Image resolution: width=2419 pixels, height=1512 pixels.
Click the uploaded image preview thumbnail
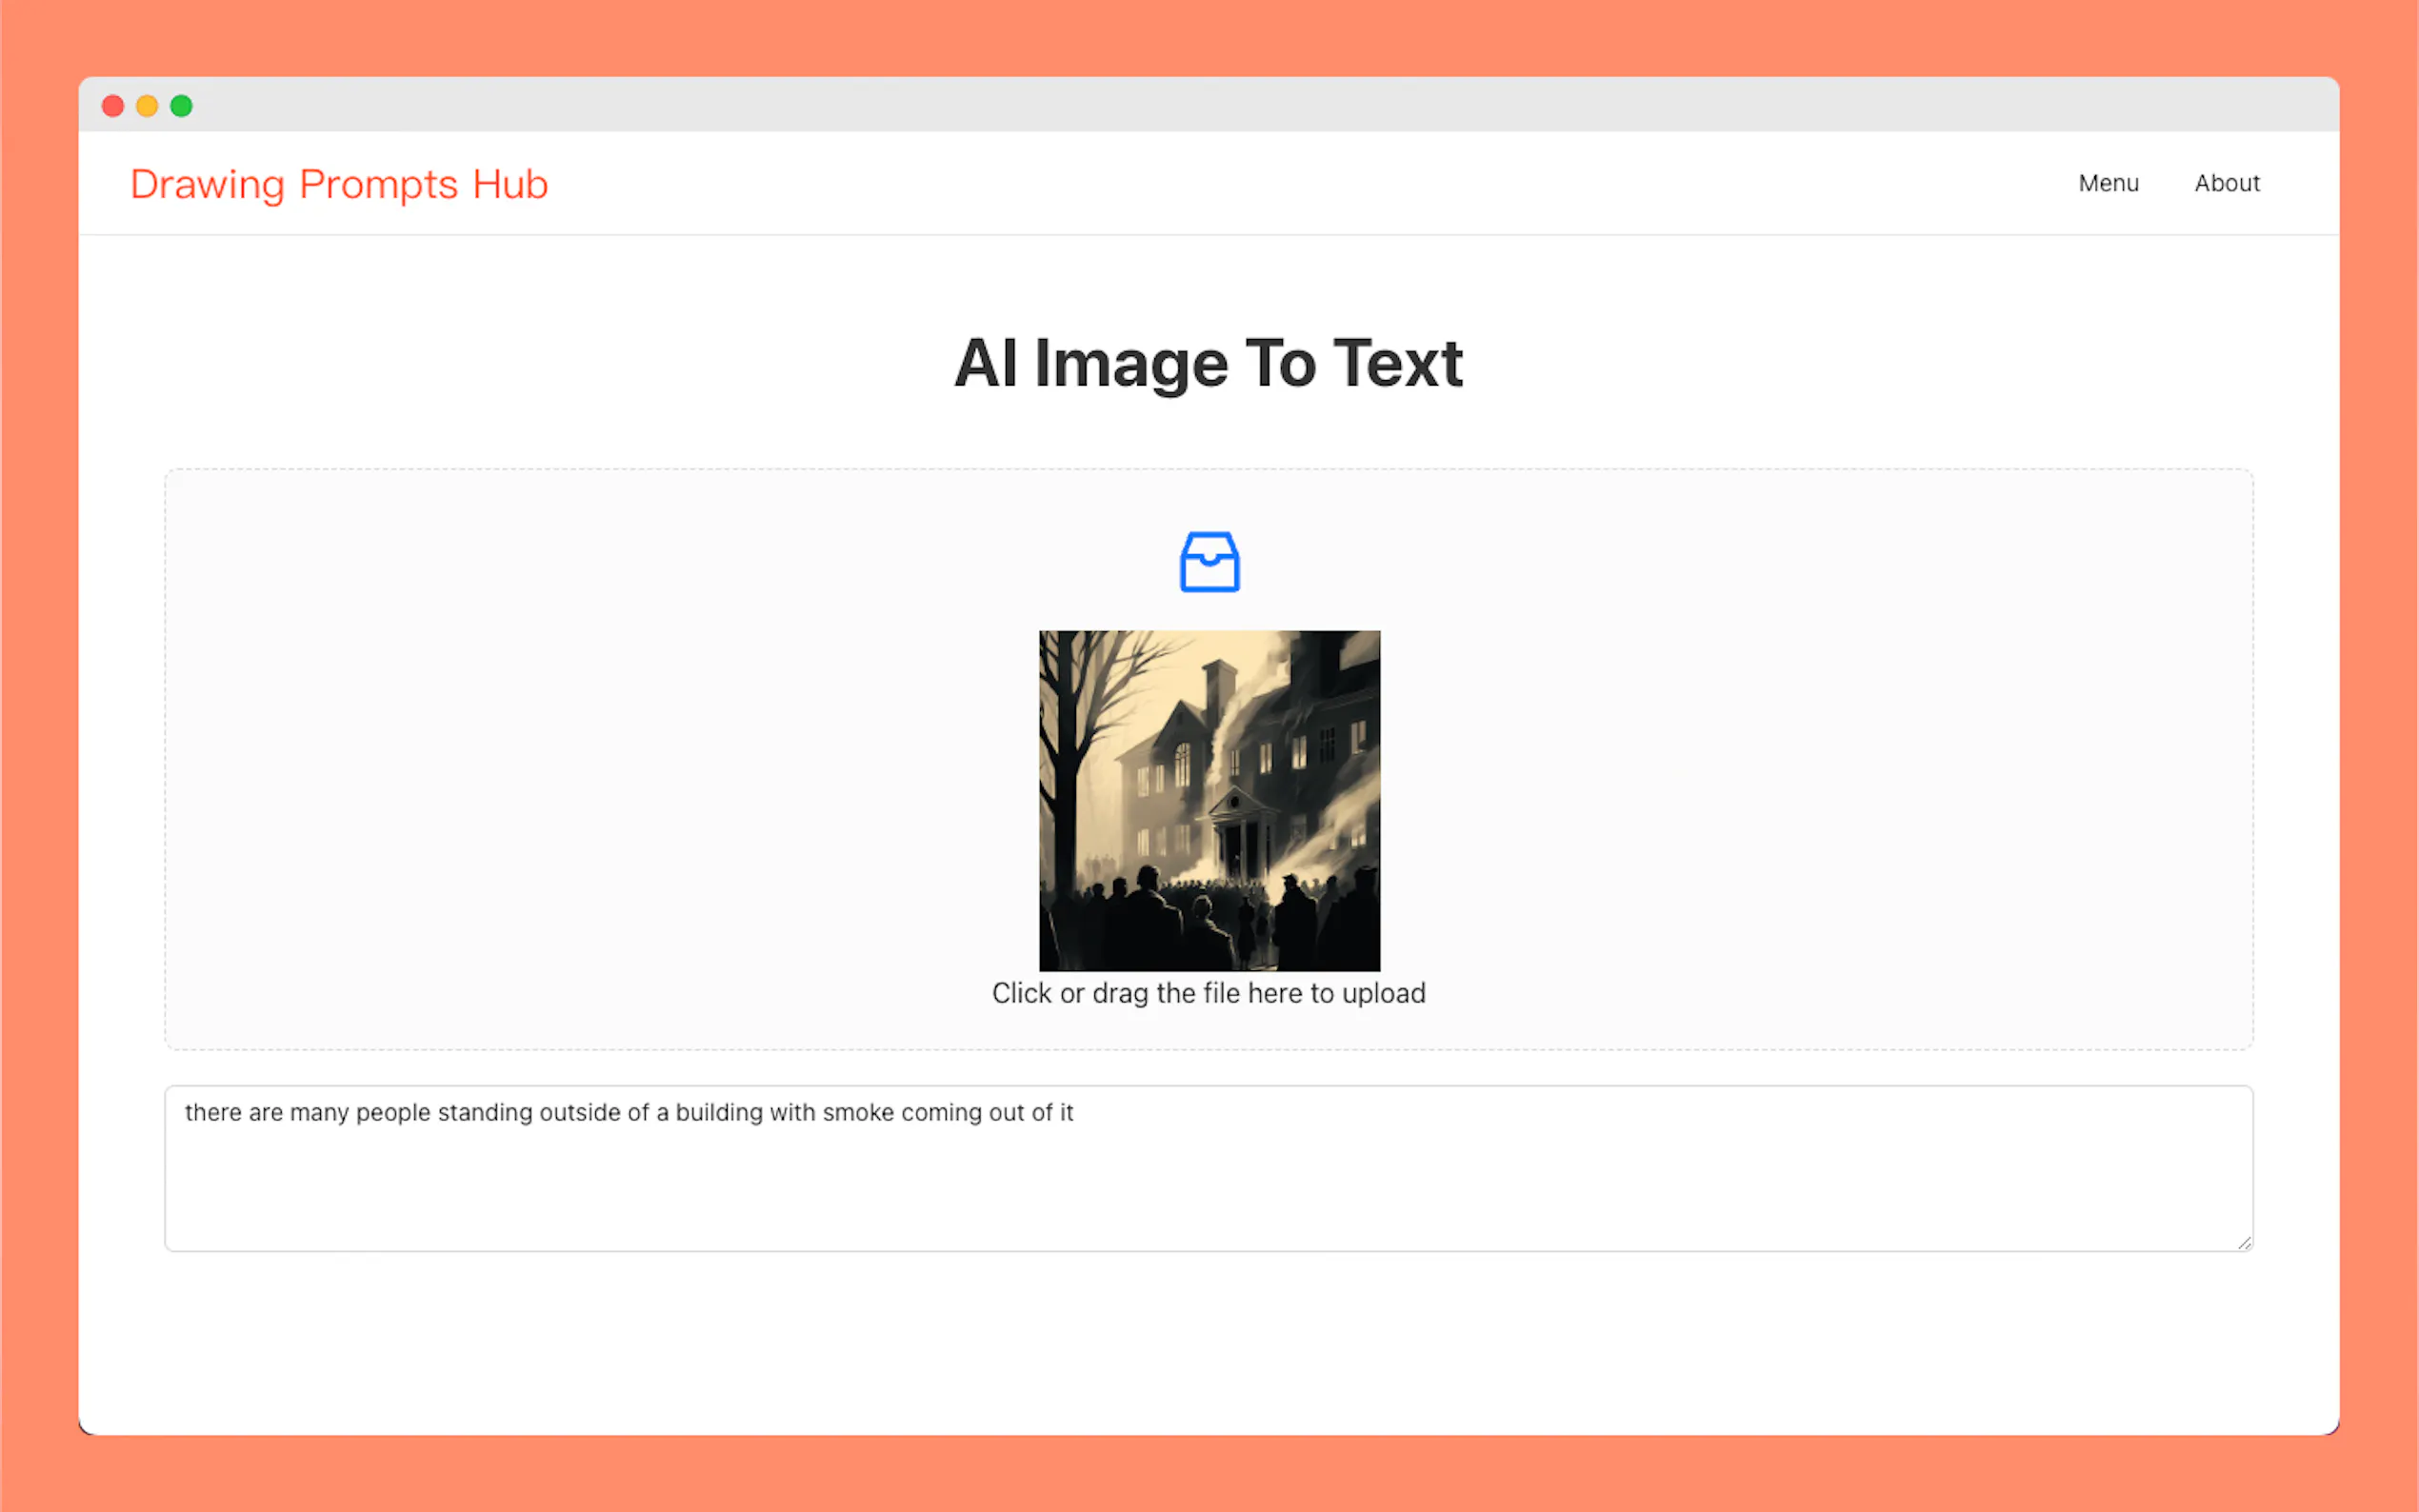(x=1209, y=800)
